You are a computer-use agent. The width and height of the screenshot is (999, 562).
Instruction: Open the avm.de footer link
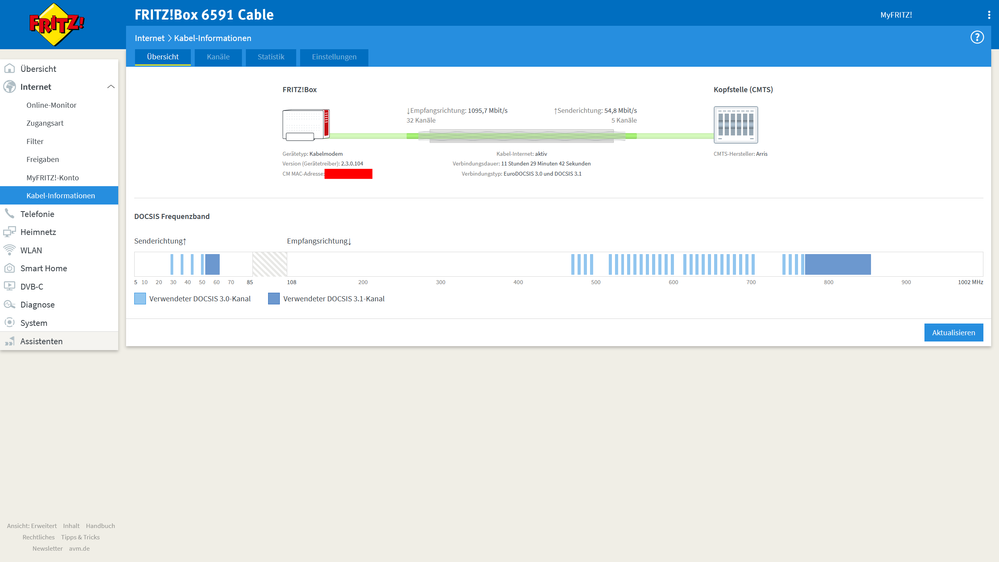[80, 549]
